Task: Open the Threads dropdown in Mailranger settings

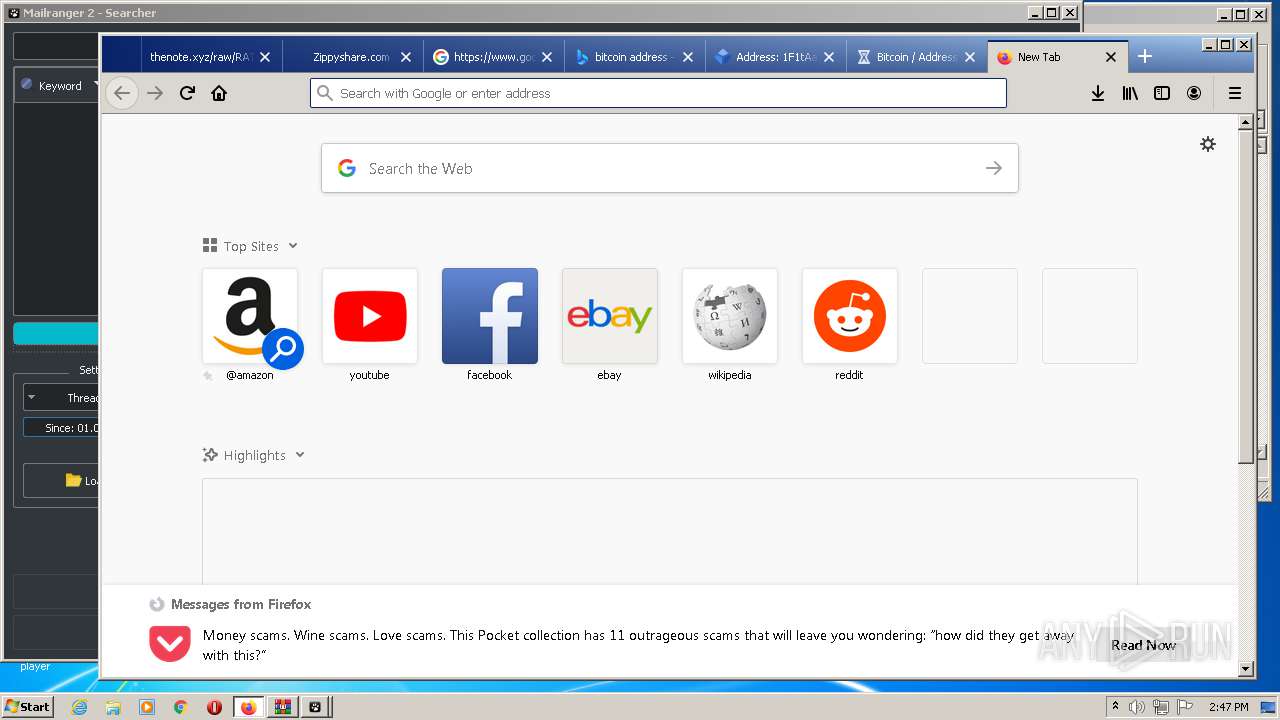Action: pyautogui.click(x=61, y=398)
